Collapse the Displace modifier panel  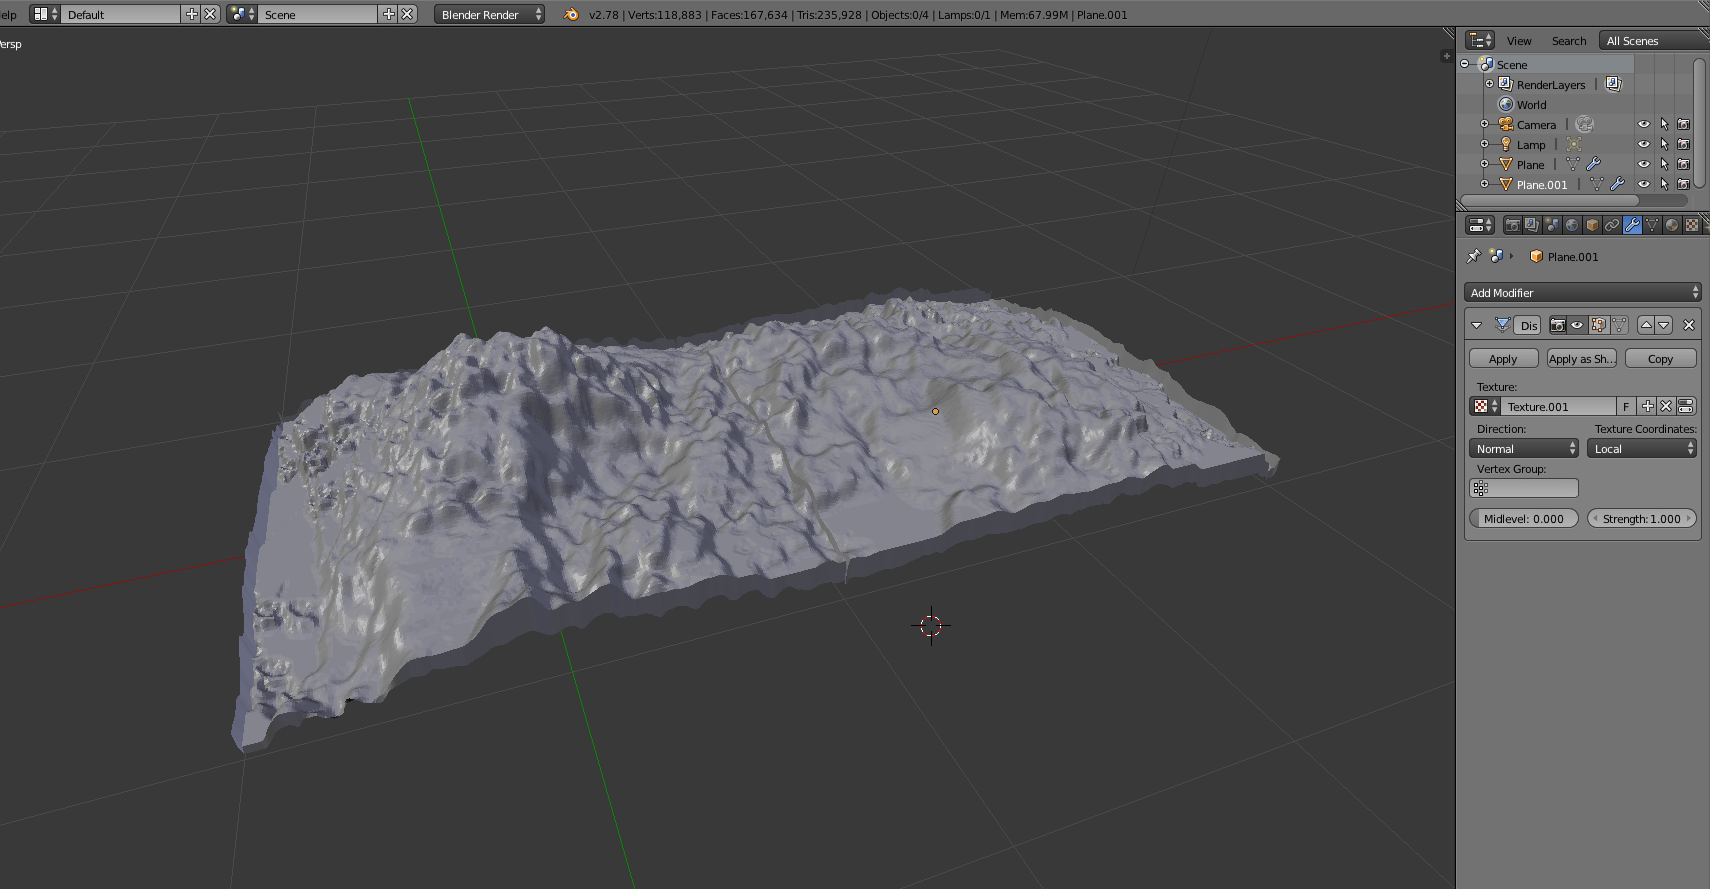[x=1477, y=325]
